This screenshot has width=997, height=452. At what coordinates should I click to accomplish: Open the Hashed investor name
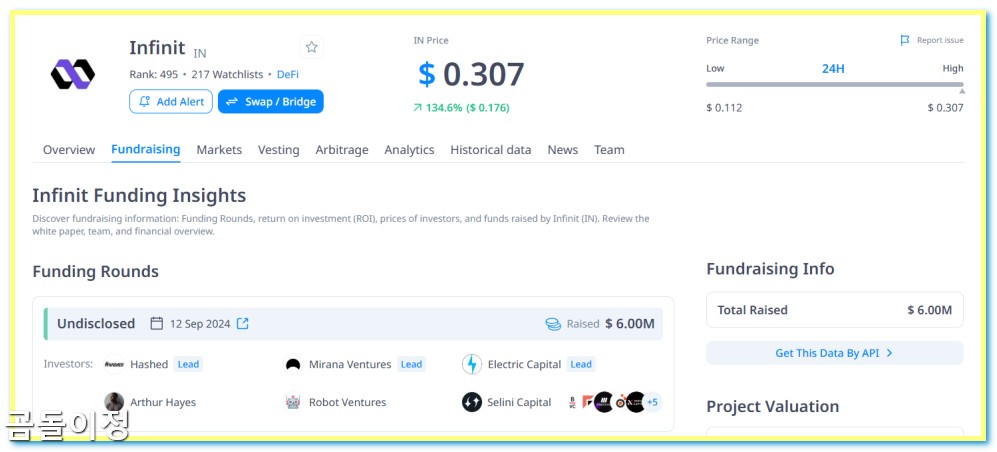[149, 364]
